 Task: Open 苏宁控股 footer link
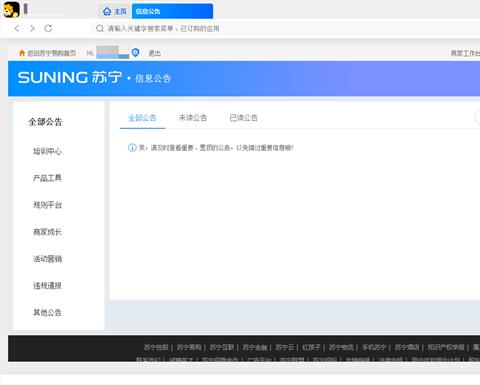pyautogui.click(x=156, y=347)
